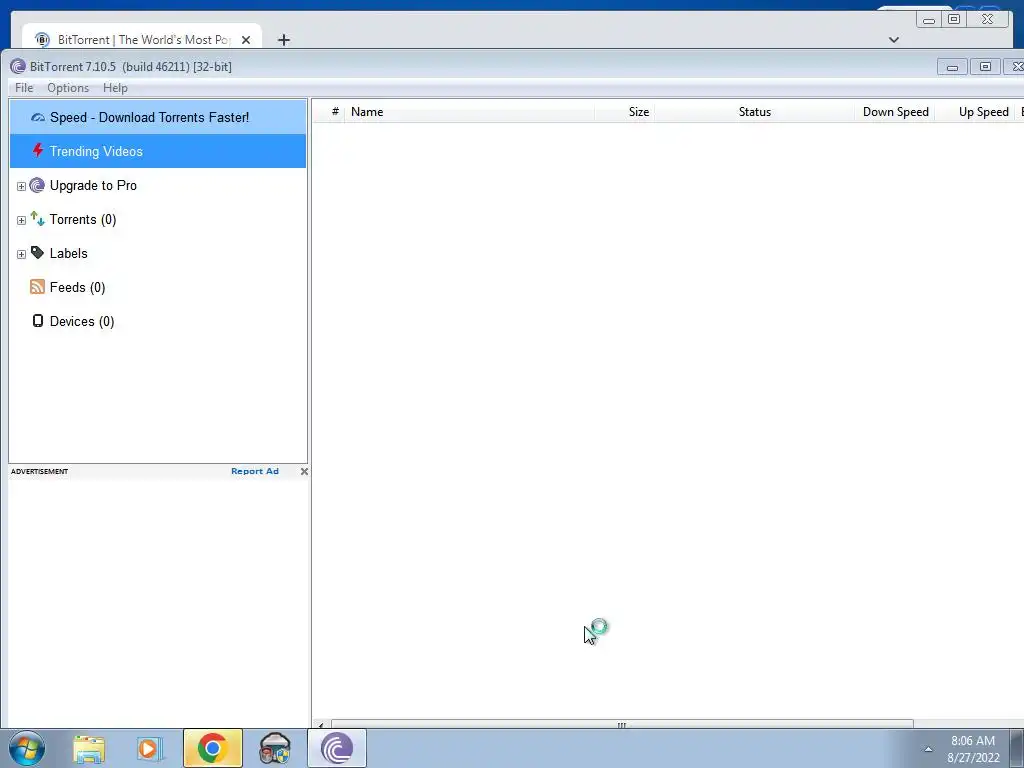Select Labels in the sidebar
Viewport: 1024px width, 768px height.
pos(69,253)
